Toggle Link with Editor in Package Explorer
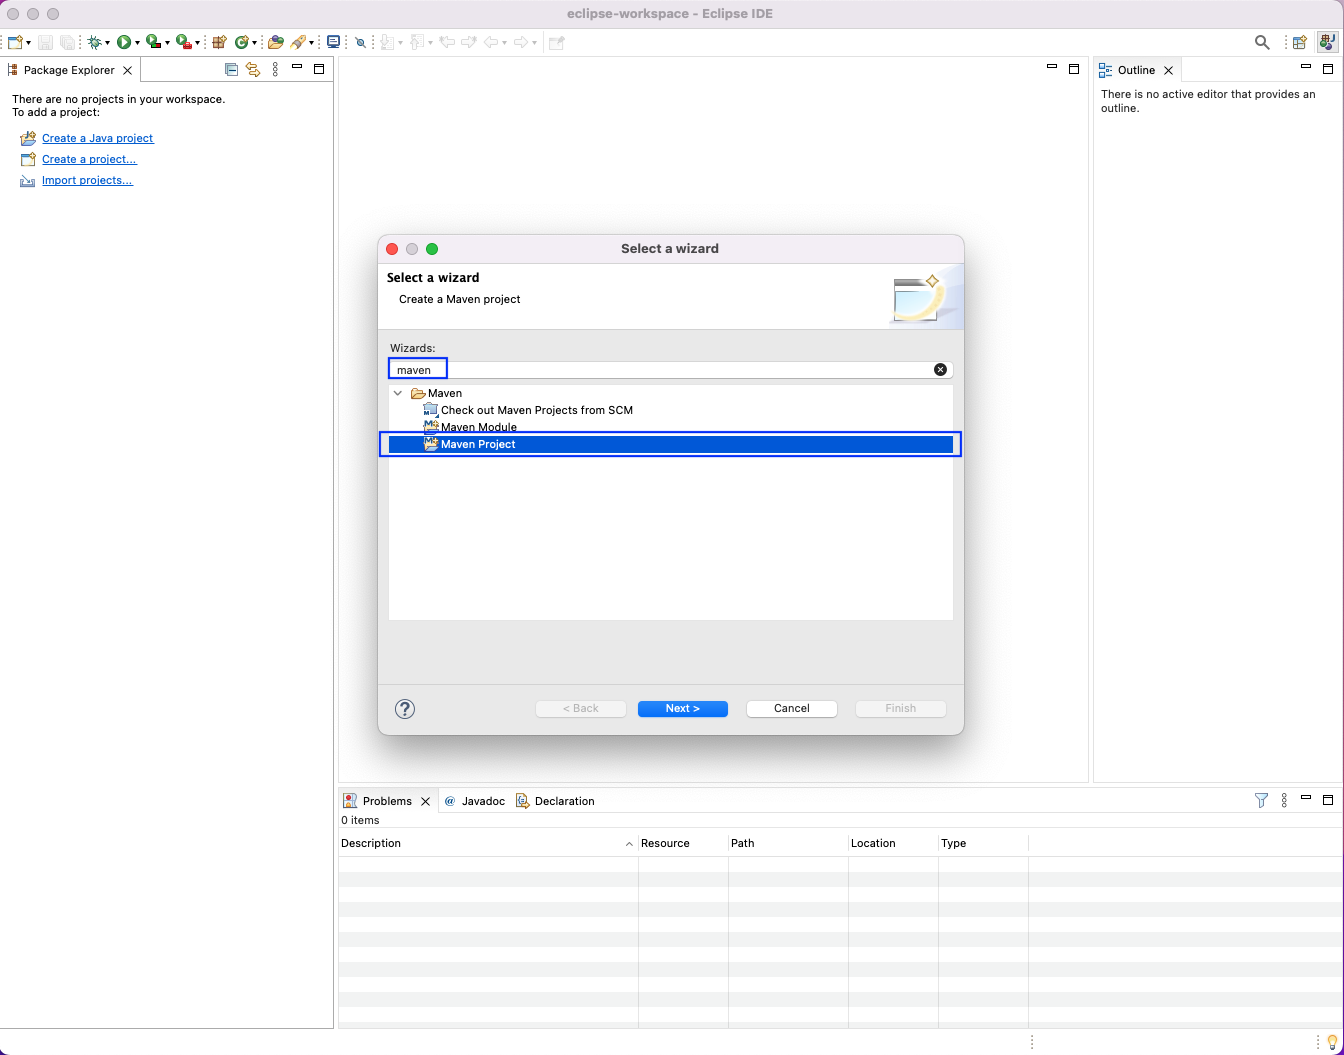The image size is (1344, 1055). [x=253, y=70]
